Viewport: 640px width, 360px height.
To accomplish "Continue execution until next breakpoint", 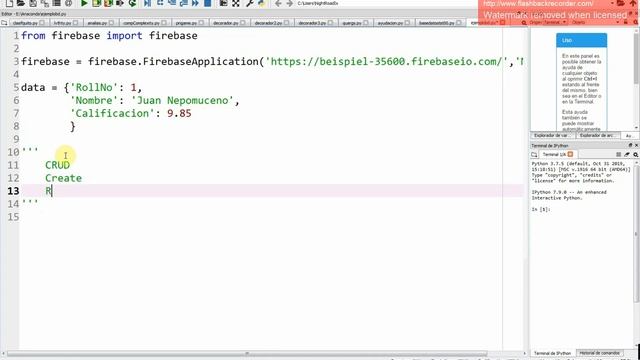I will 196,3.
